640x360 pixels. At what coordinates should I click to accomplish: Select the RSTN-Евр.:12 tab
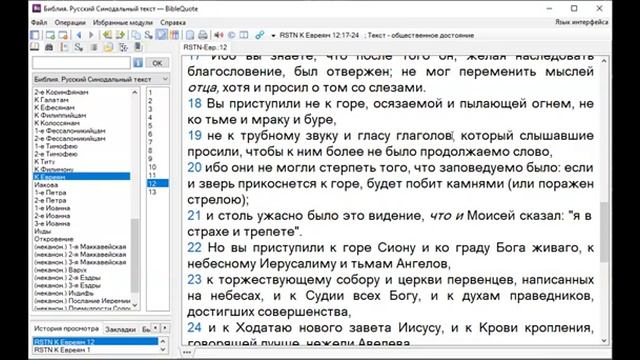coord(205,47)
